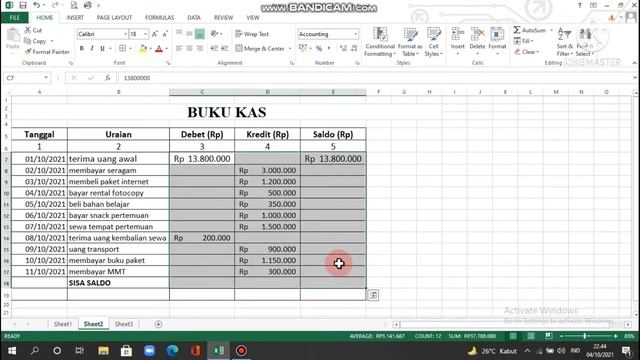The height and width of the screenshot is (360, 640).
Task: Expand the font size dropdown
Action: click(x=146, y=34)
